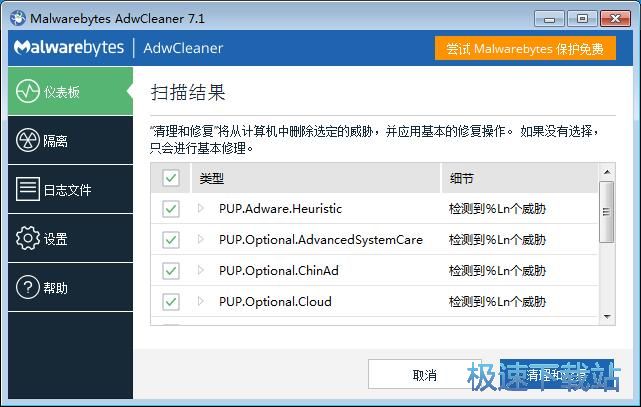
Task: Click the 类型 column header
Action: pos(212,178)
